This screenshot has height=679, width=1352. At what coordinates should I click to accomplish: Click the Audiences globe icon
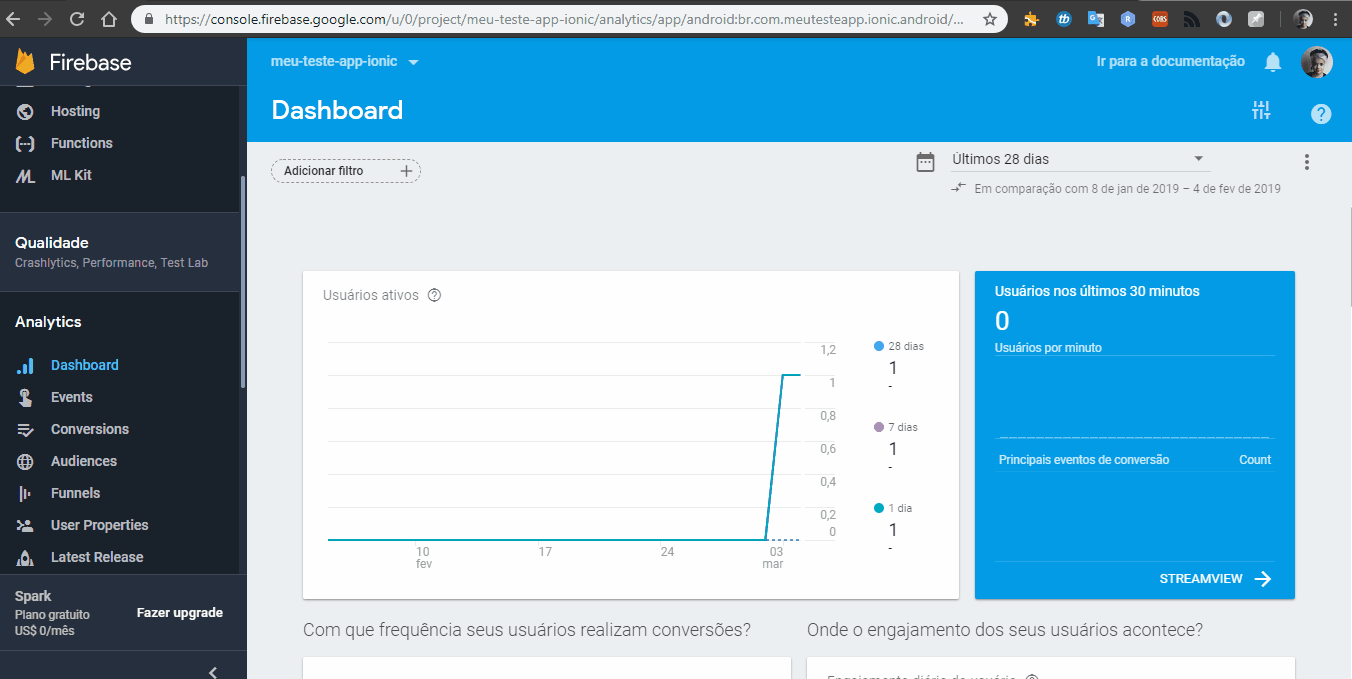pyautogui.click(x=26, y=461)
